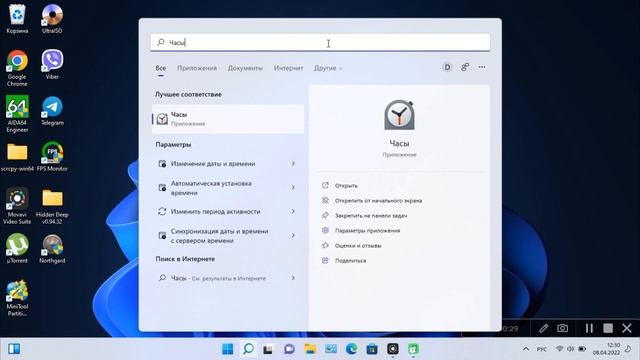Open the three-dots options in search panel
The width and height of the screenshot is (640, 360).
point(482,67)
